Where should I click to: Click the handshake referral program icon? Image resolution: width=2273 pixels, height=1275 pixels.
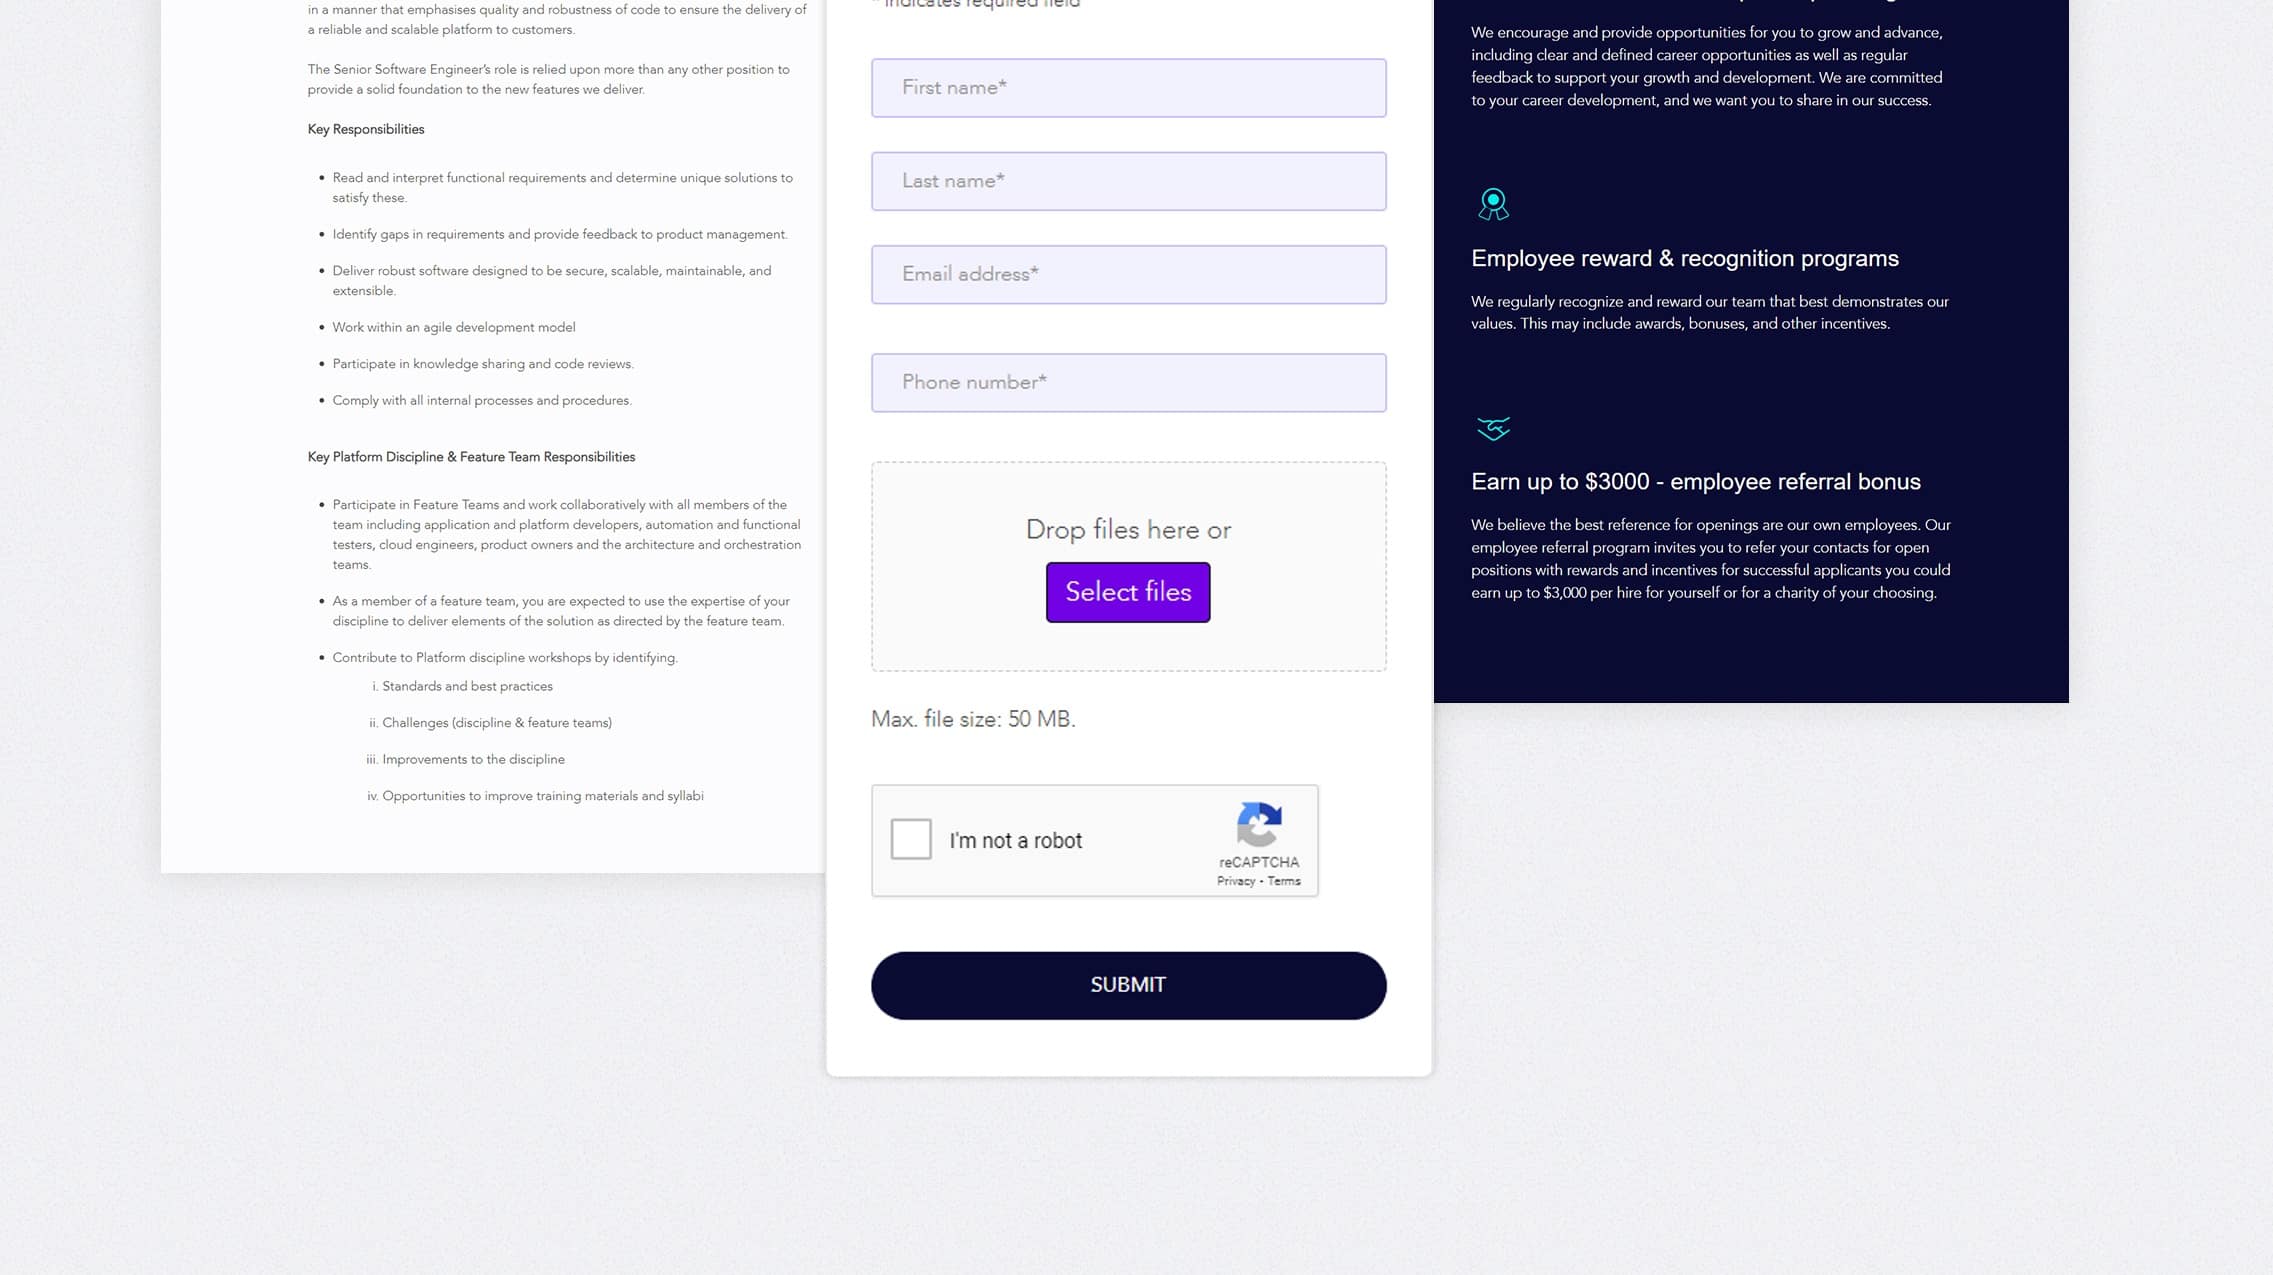[1492, 429]
